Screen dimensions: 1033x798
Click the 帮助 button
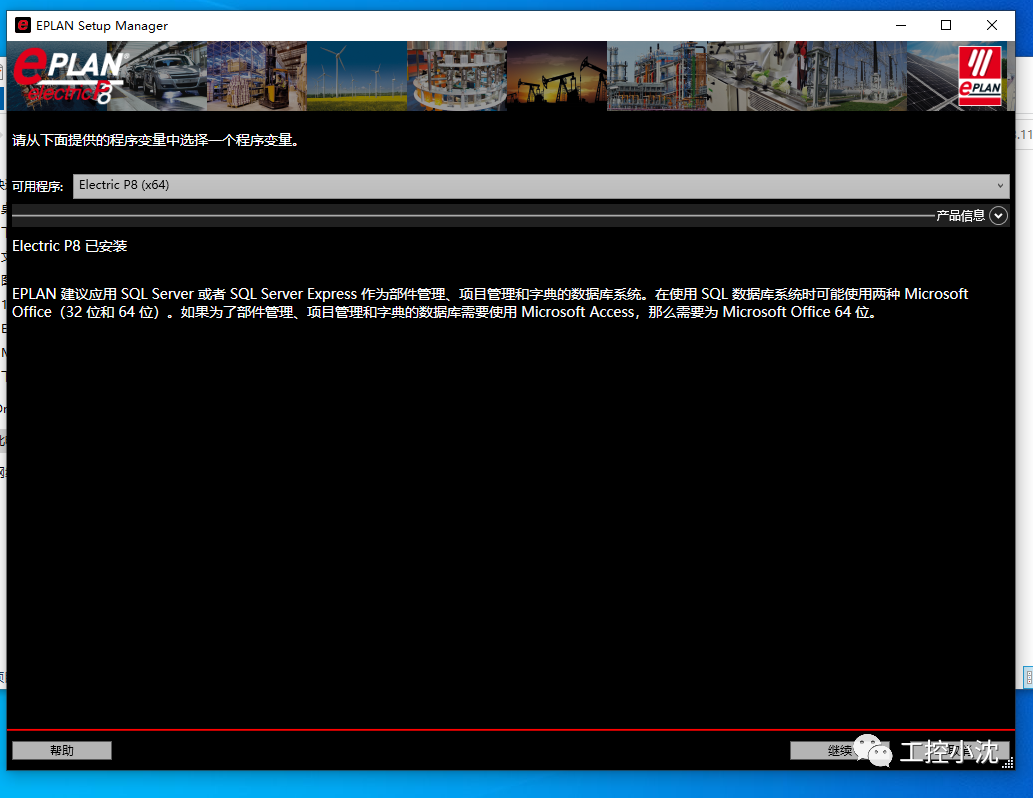[61, 750]
